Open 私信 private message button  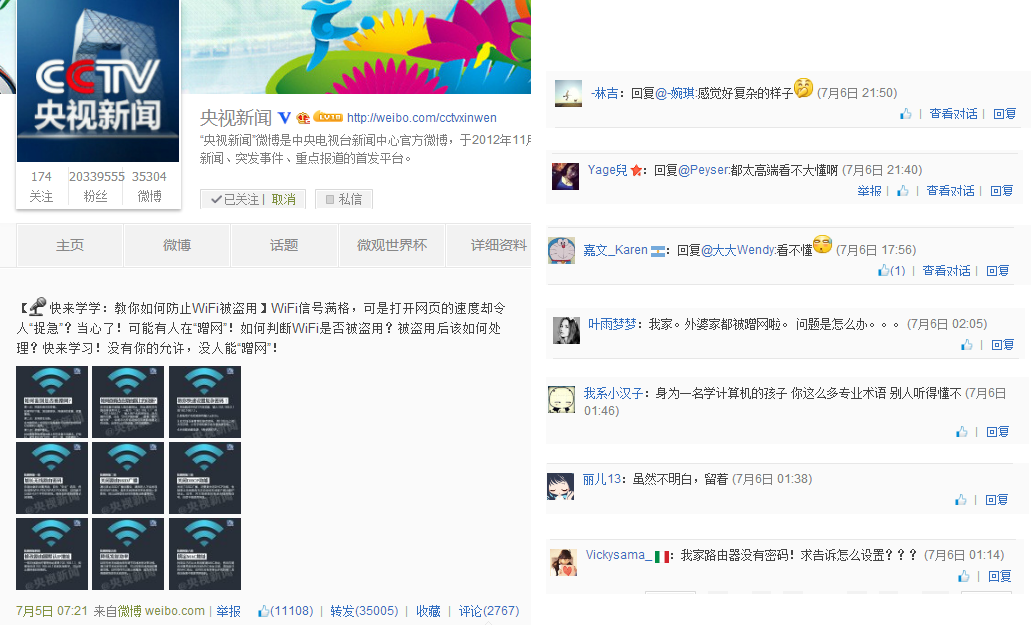(x=344, y=199)
